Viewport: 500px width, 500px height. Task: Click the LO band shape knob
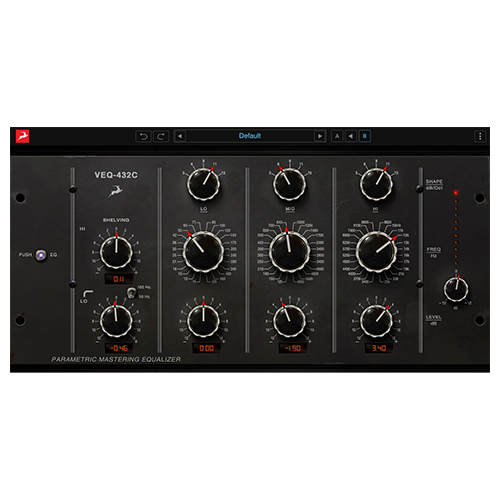203,184
